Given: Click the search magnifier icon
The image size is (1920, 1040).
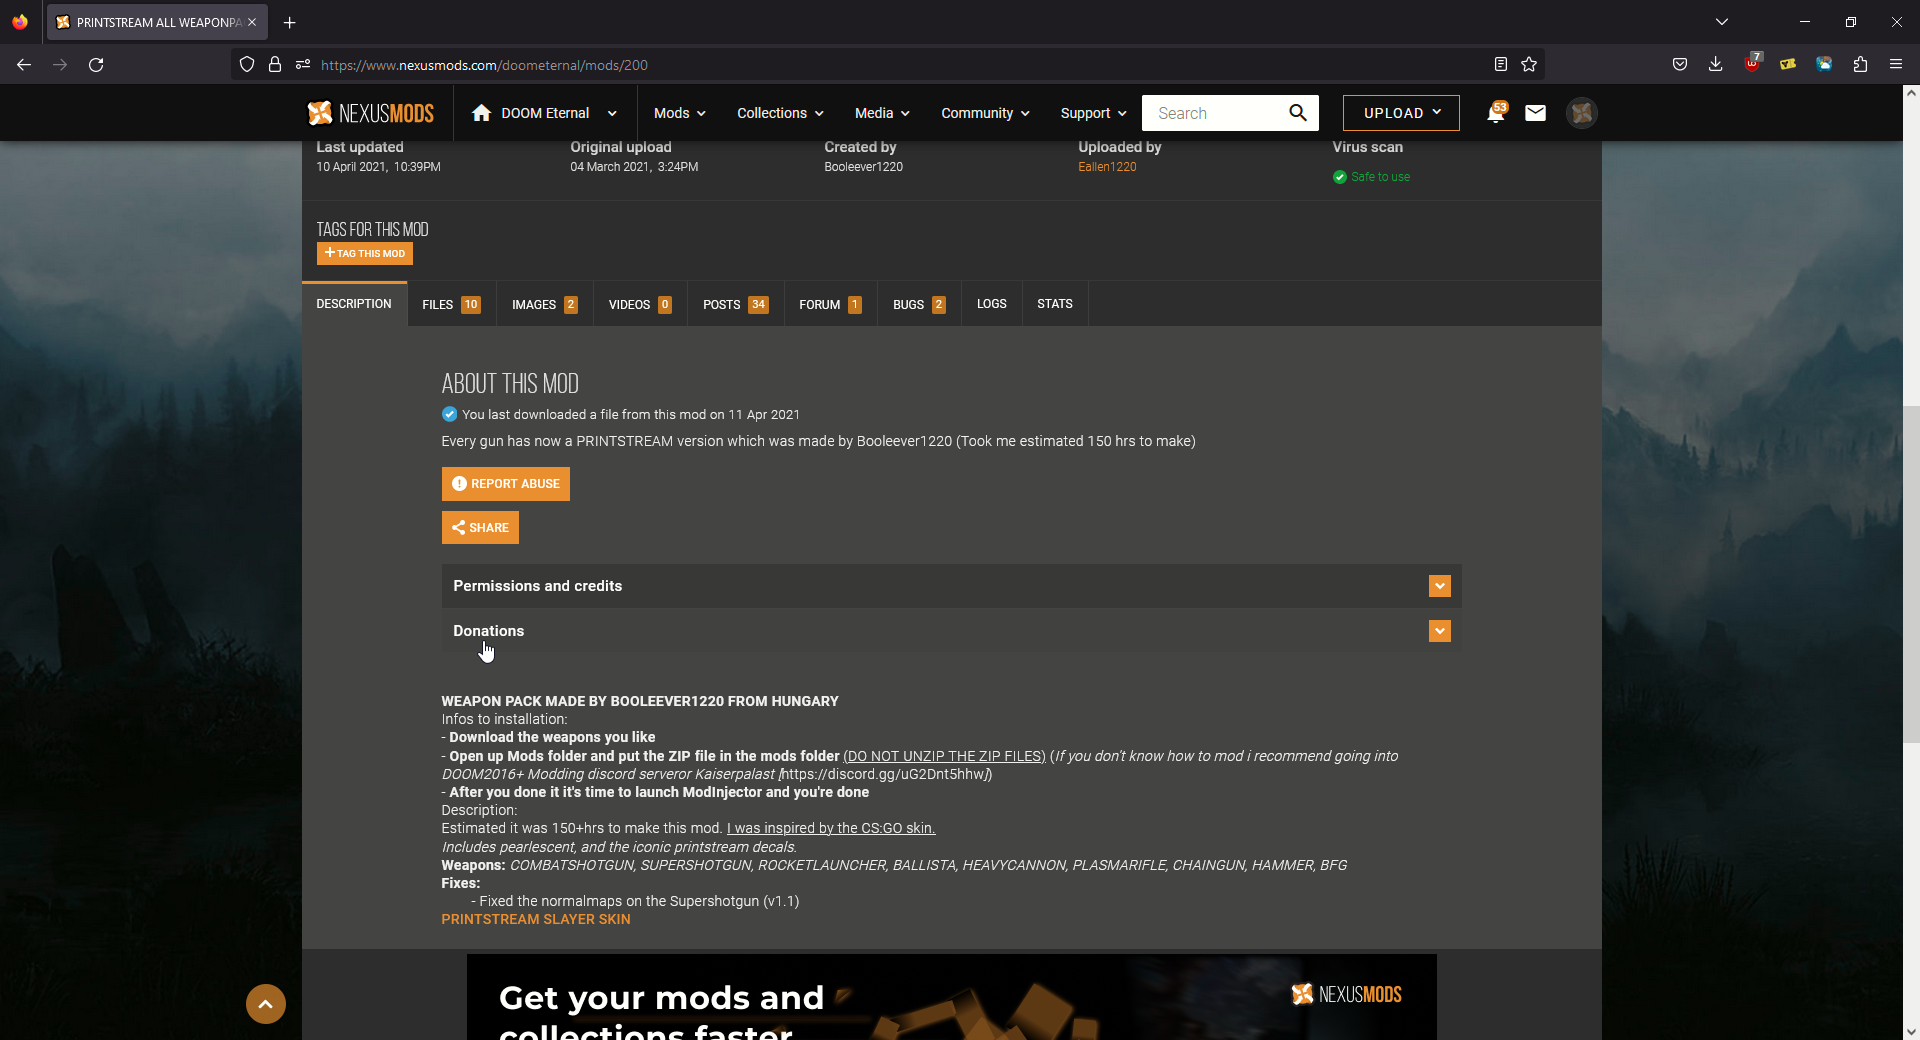Looking at the screenshot, I should coord(1298,113).
